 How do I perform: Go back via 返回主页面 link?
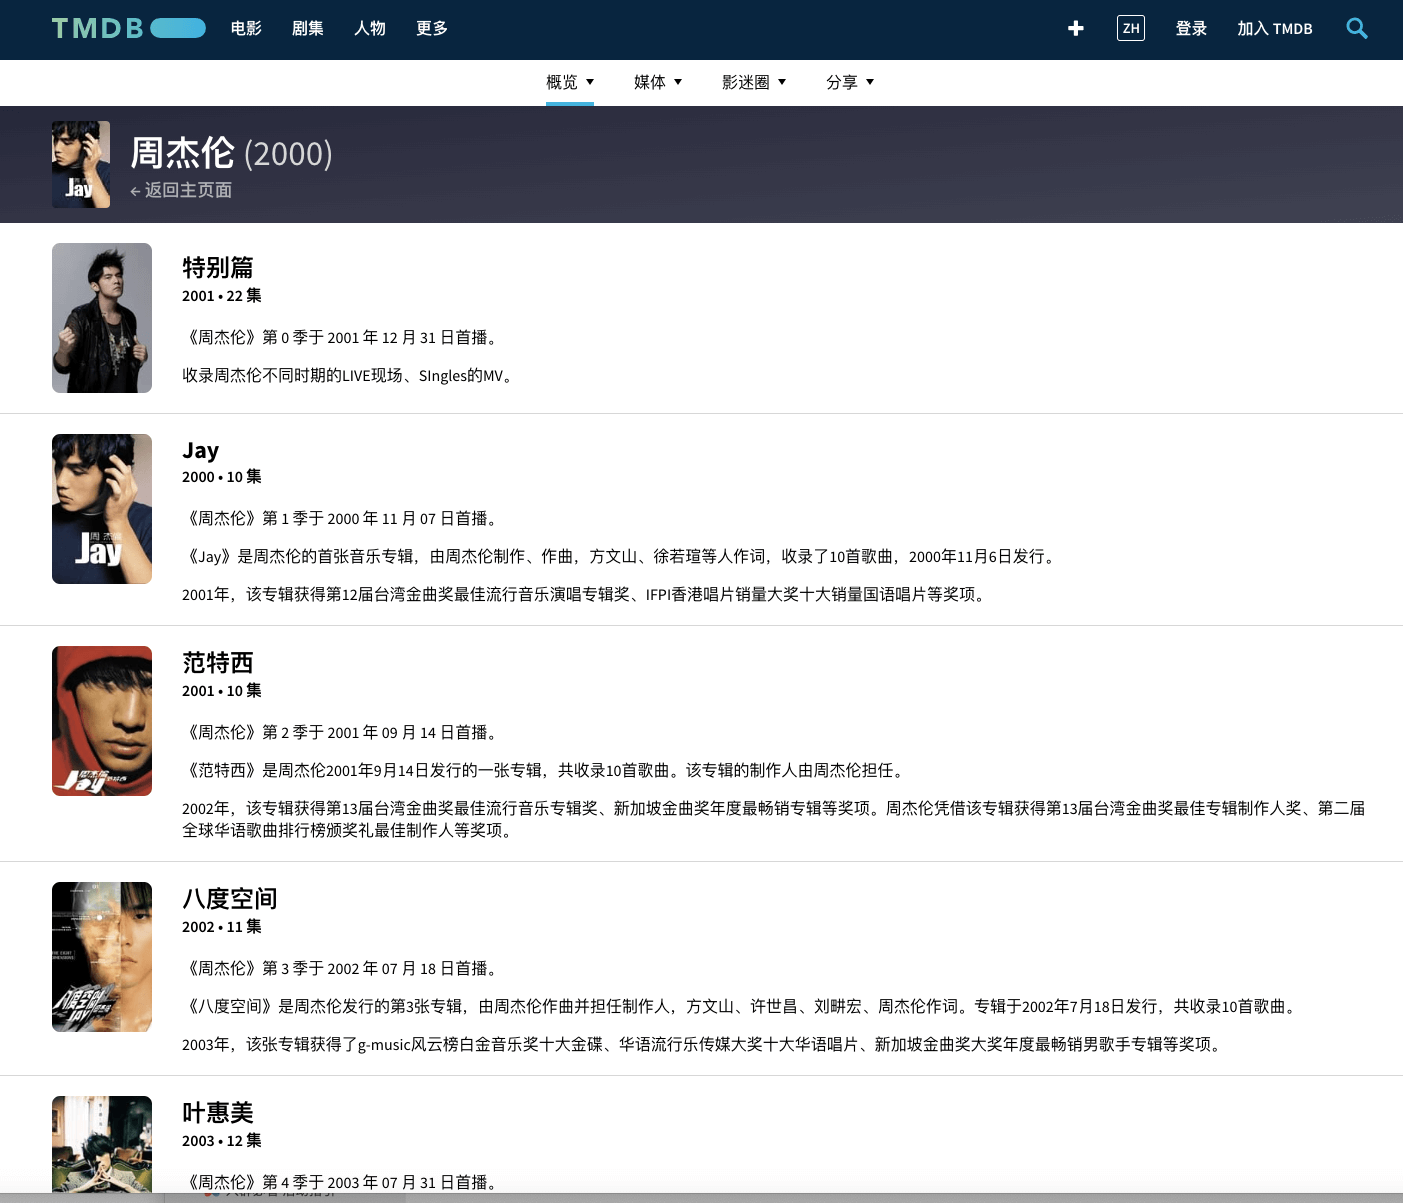click(182, 190)
